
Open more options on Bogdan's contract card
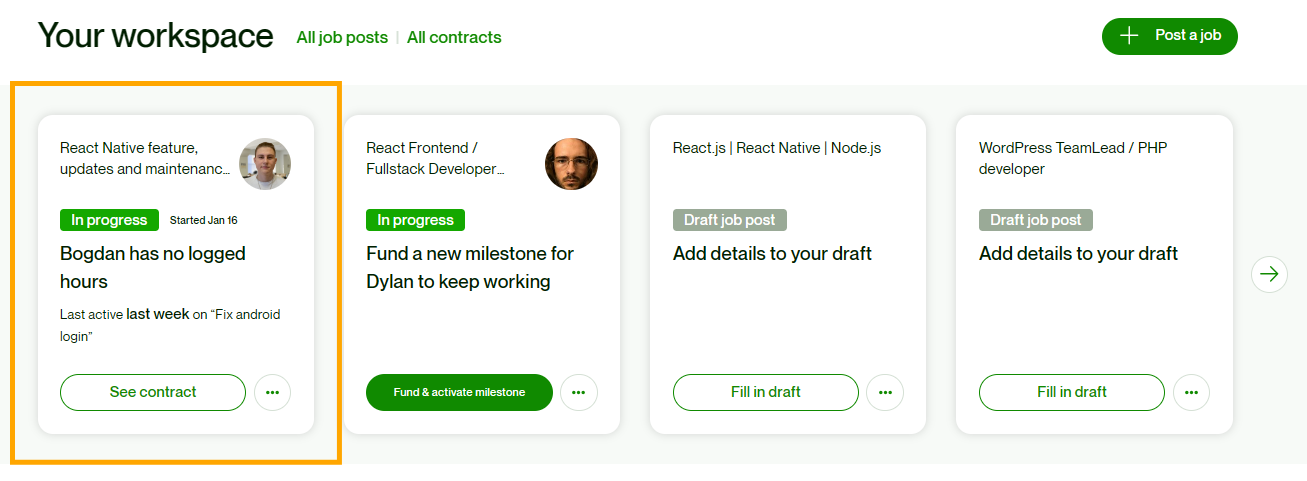[272, 393]
